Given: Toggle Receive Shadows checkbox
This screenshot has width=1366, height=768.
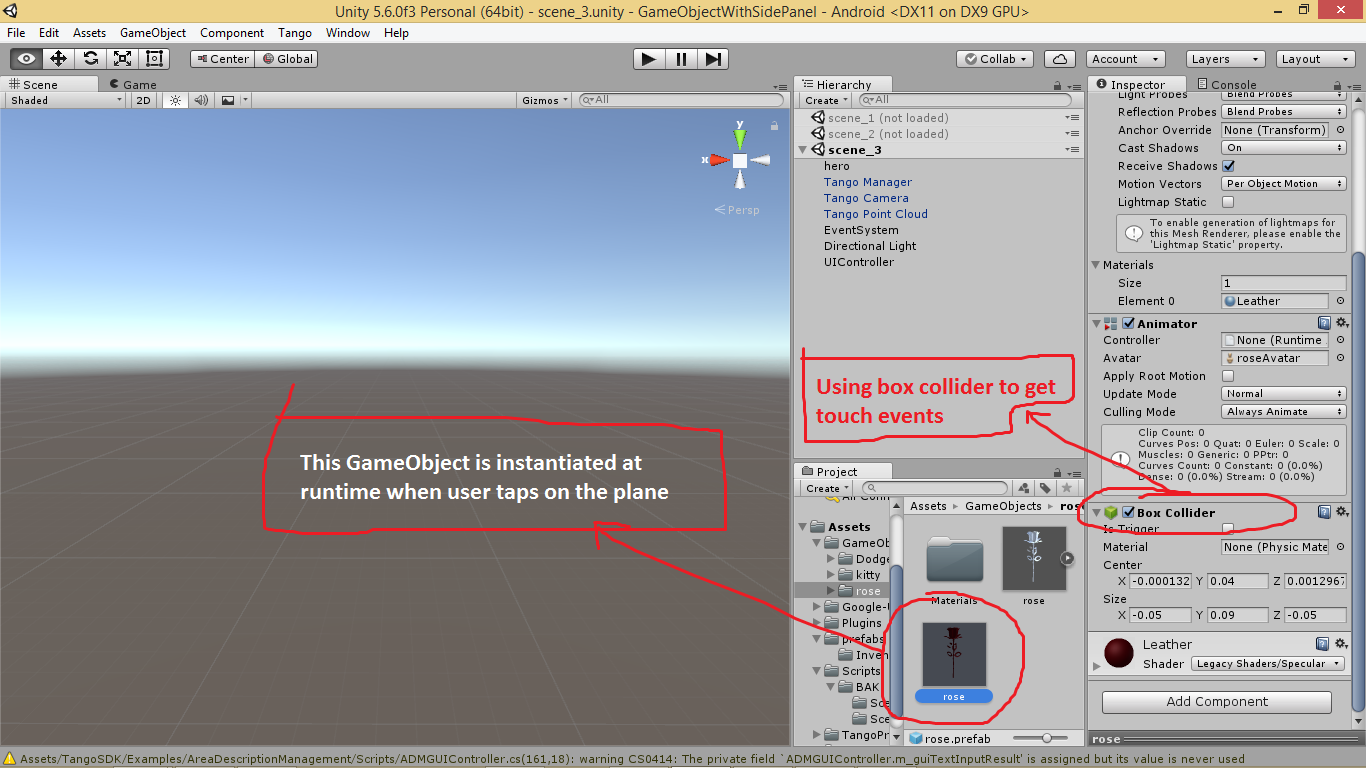Looking at the screenshot, I should 1229,166.
